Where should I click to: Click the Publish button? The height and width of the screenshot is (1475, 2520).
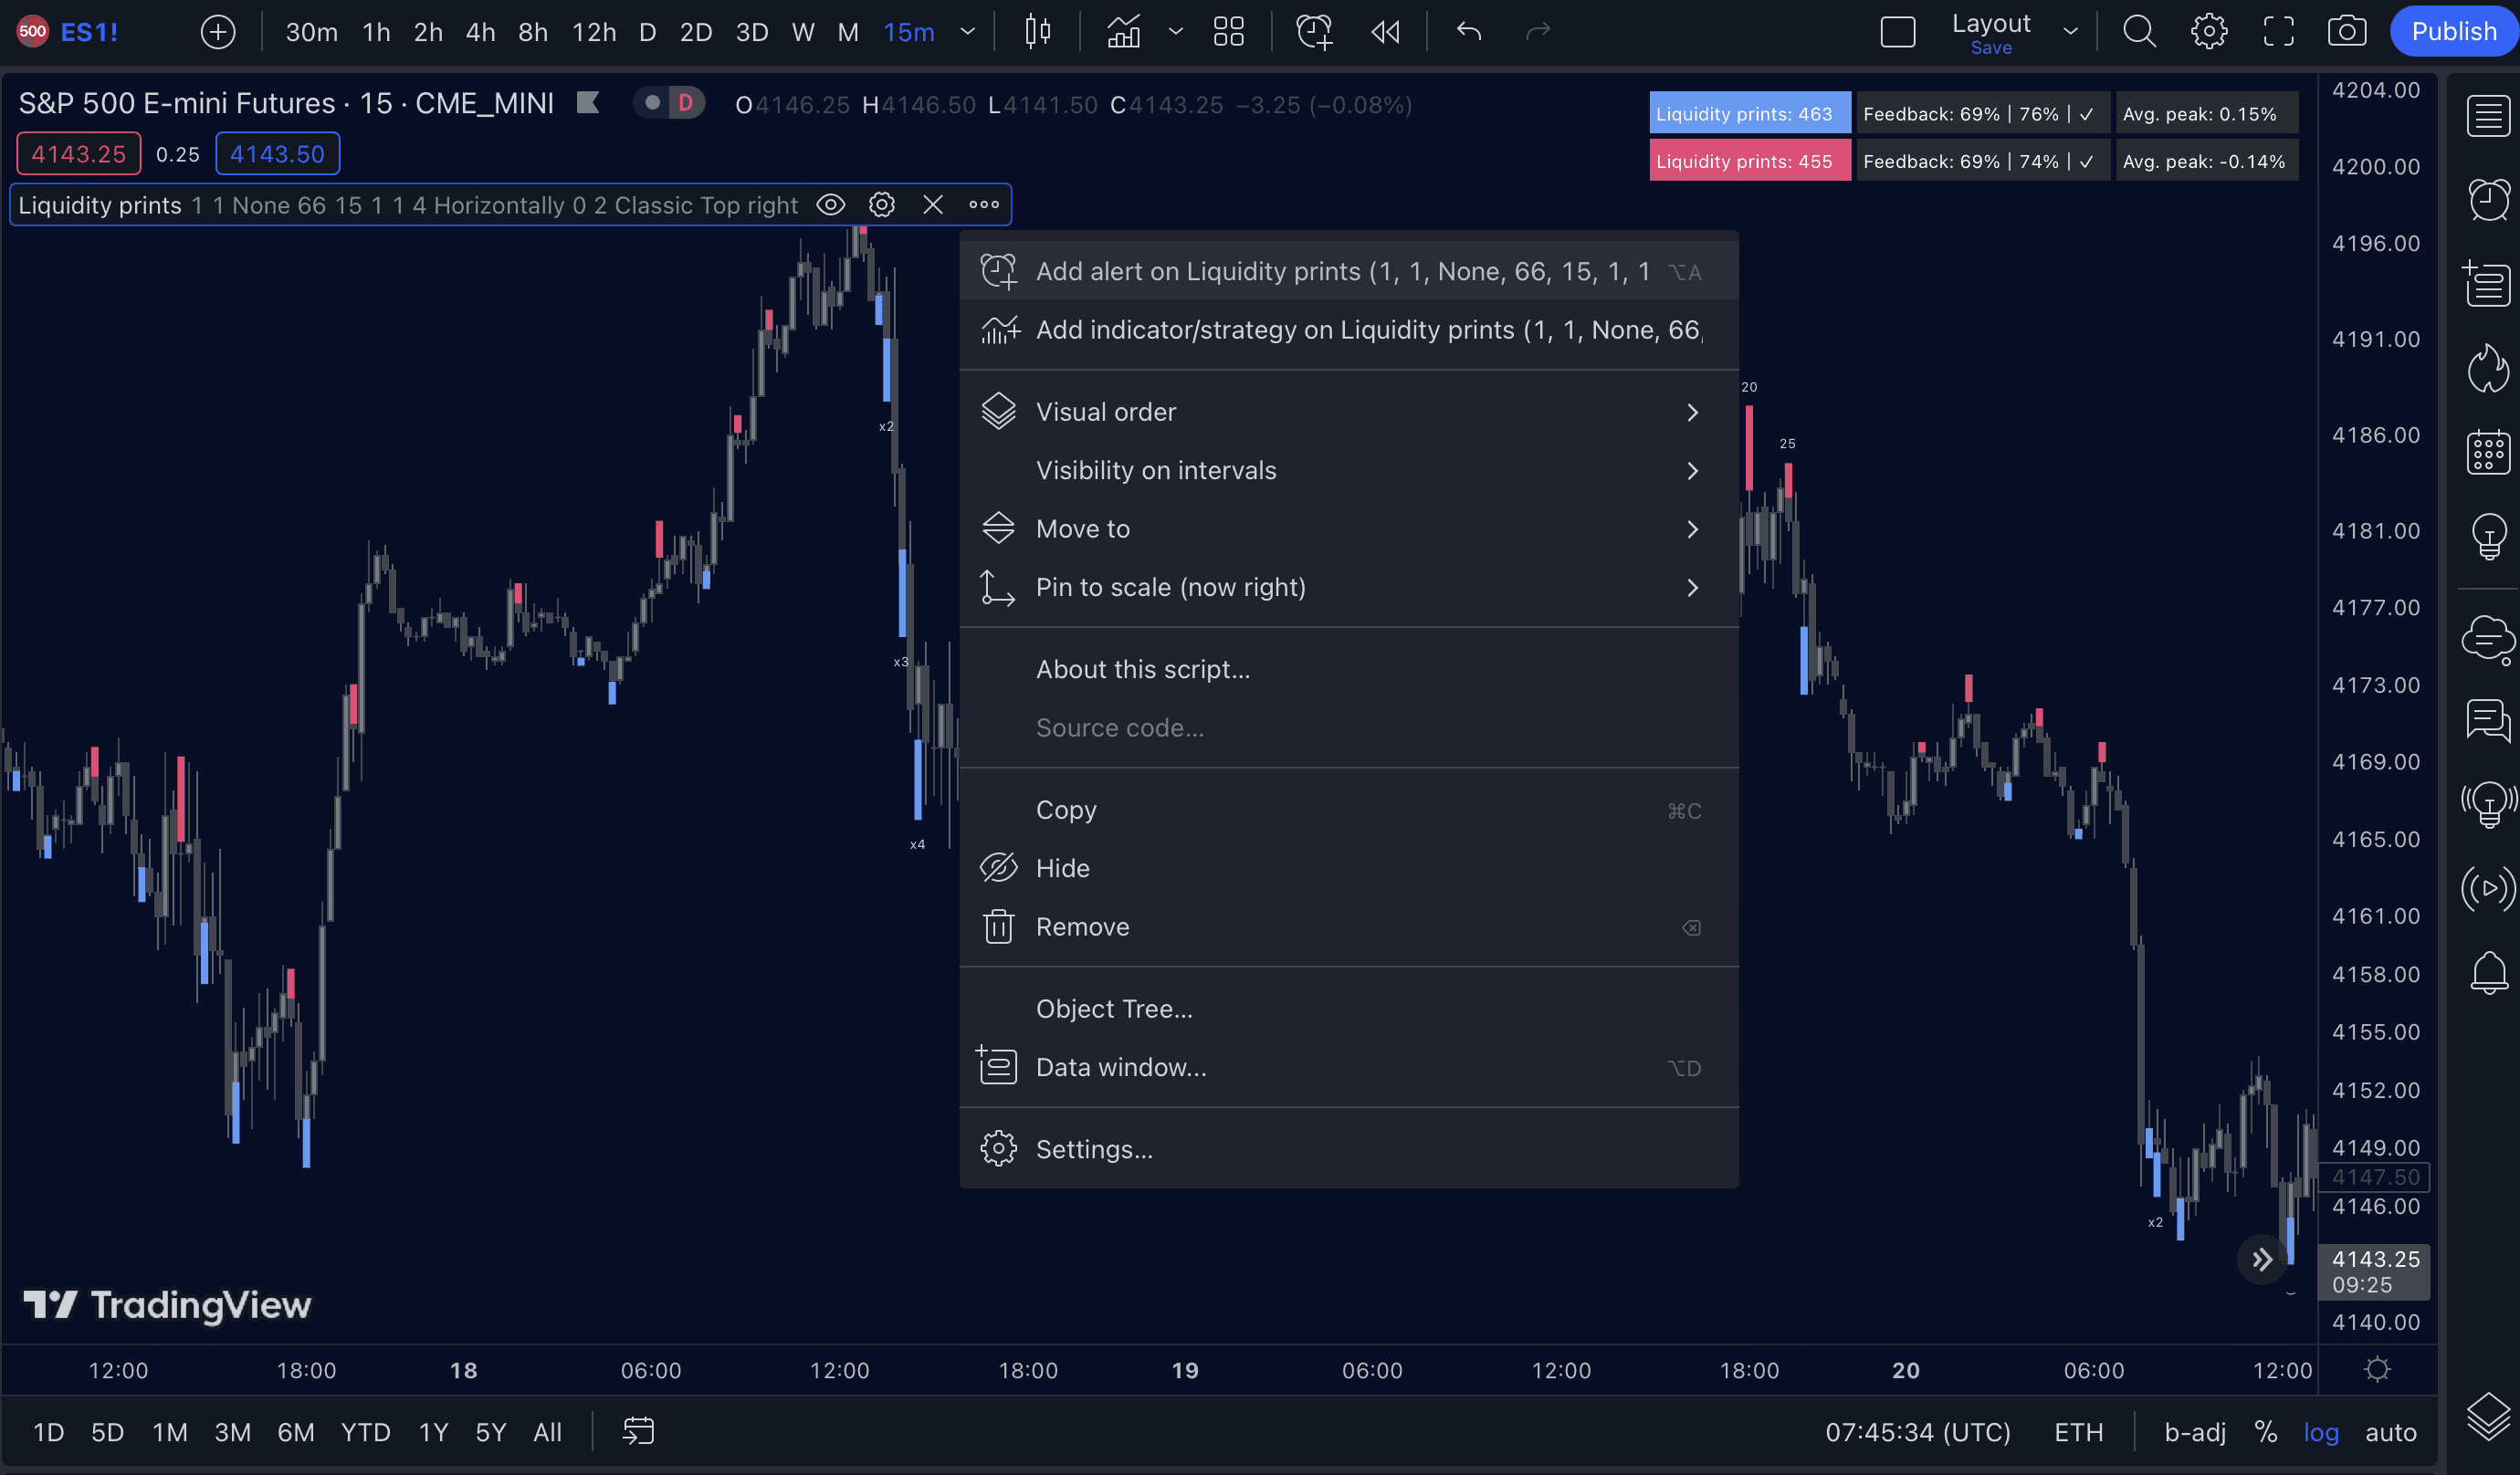pyautogui.click(x=2453, y=32)
